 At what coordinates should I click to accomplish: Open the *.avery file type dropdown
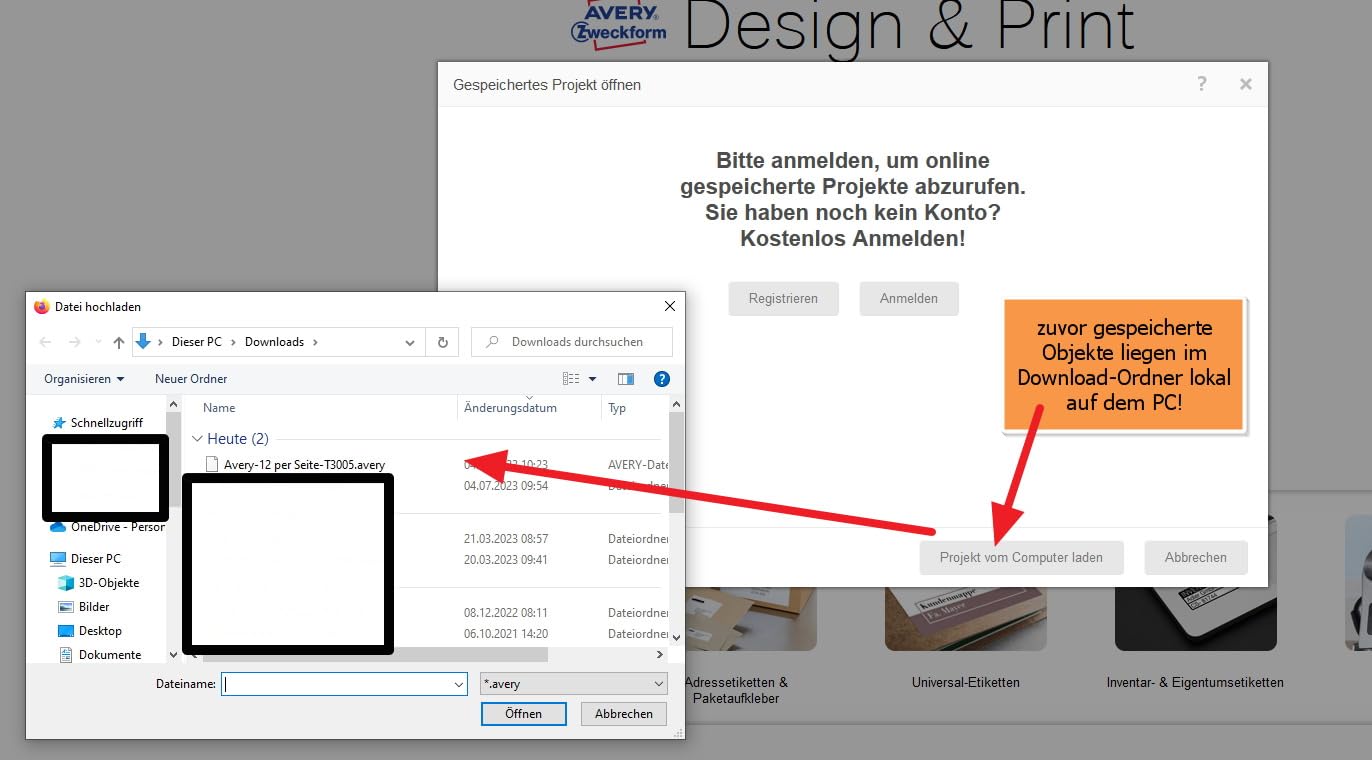[573, 684]
